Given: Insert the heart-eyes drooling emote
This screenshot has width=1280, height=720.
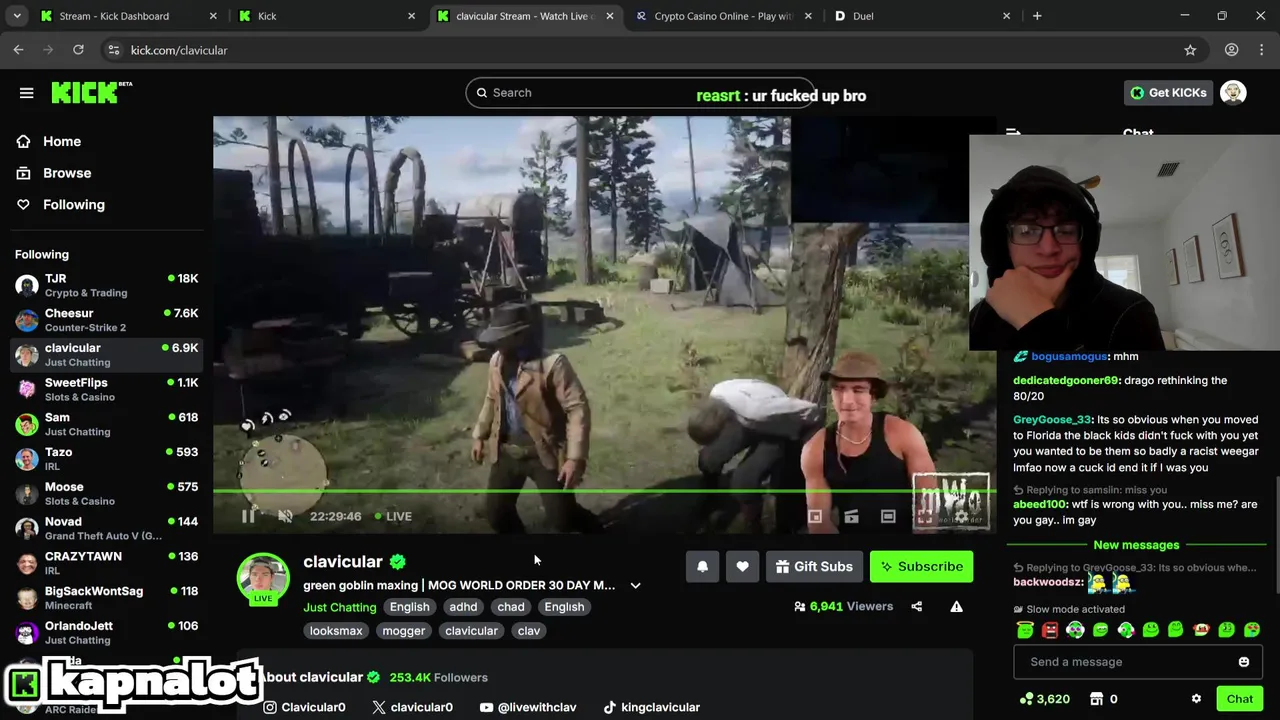Looking at the screenshot, I should coord(1252,630).
